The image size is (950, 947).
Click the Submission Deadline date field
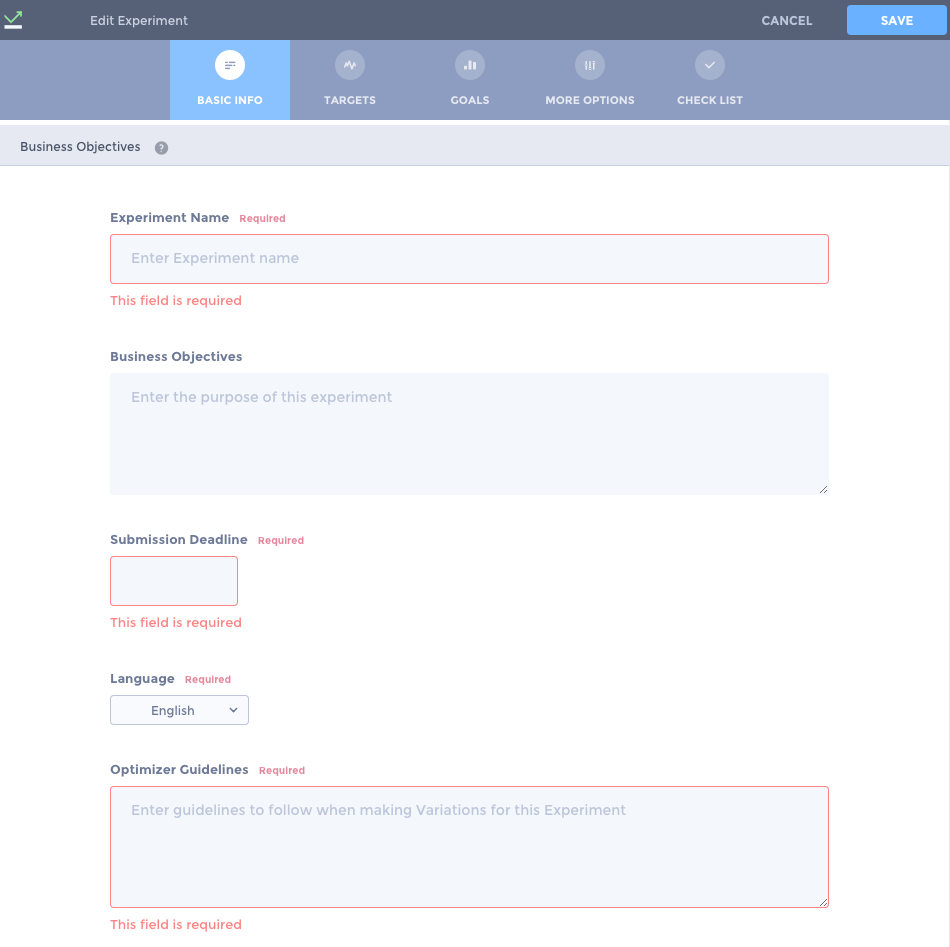(174, 581)
